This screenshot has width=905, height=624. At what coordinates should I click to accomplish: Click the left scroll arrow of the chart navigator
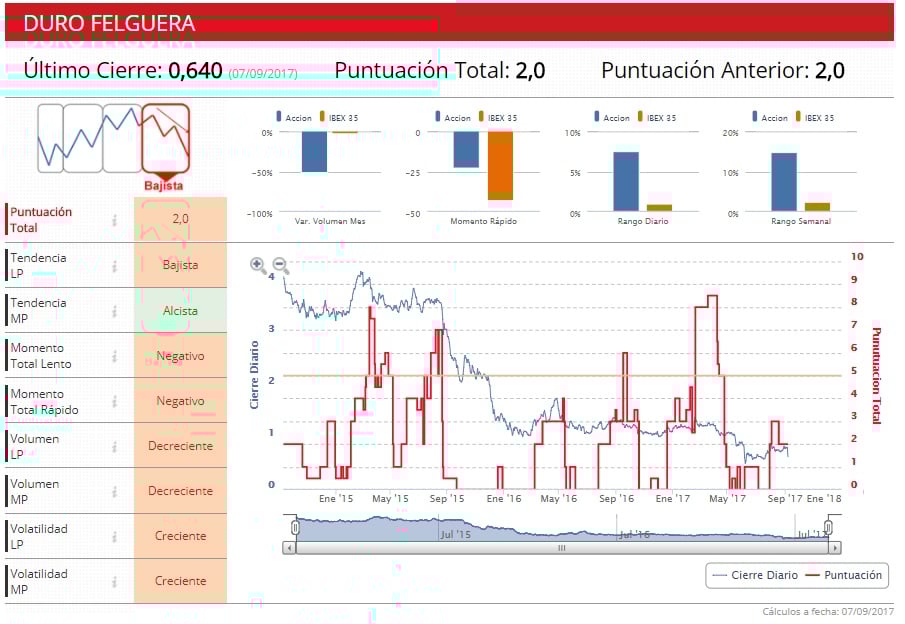(x=289, y=547)
